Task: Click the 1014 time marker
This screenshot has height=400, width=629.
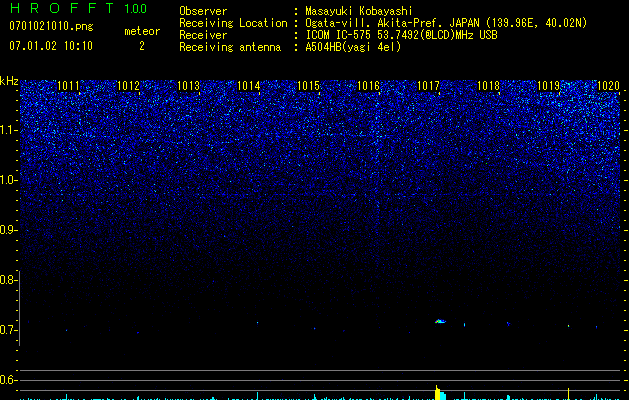Action: tap(249, 85)
